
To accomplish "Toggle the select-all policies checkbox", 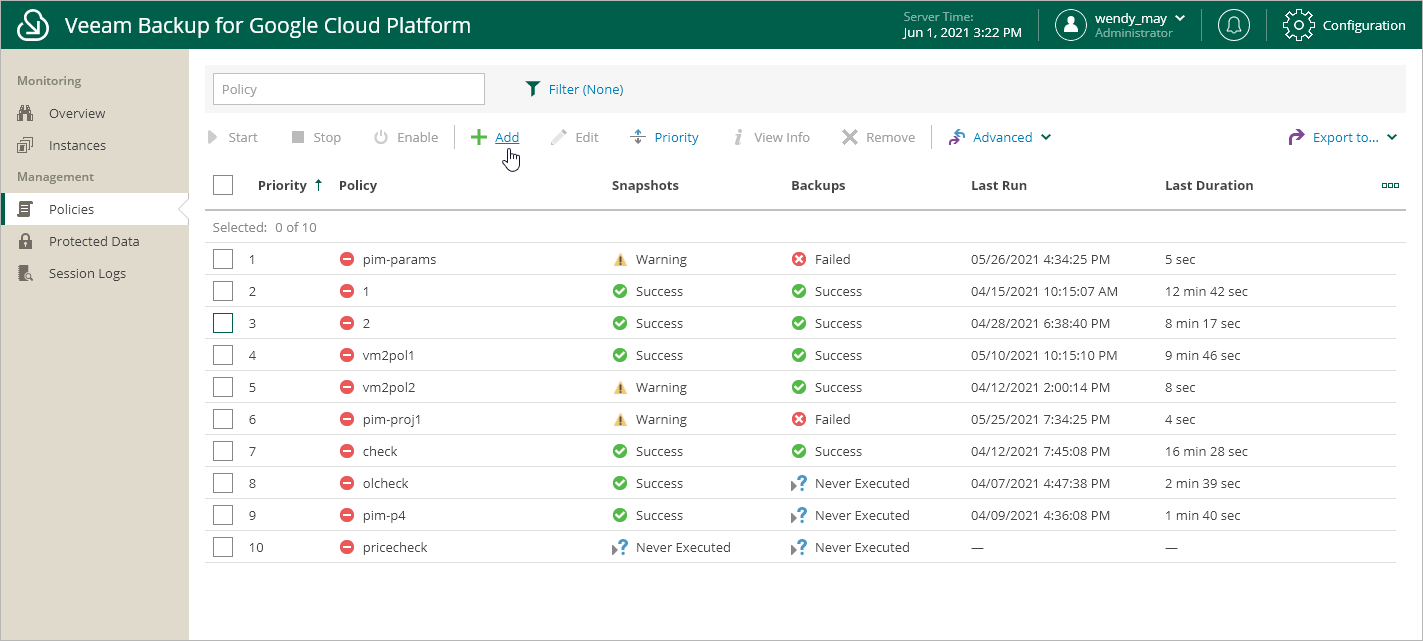I will click(223, 185).
